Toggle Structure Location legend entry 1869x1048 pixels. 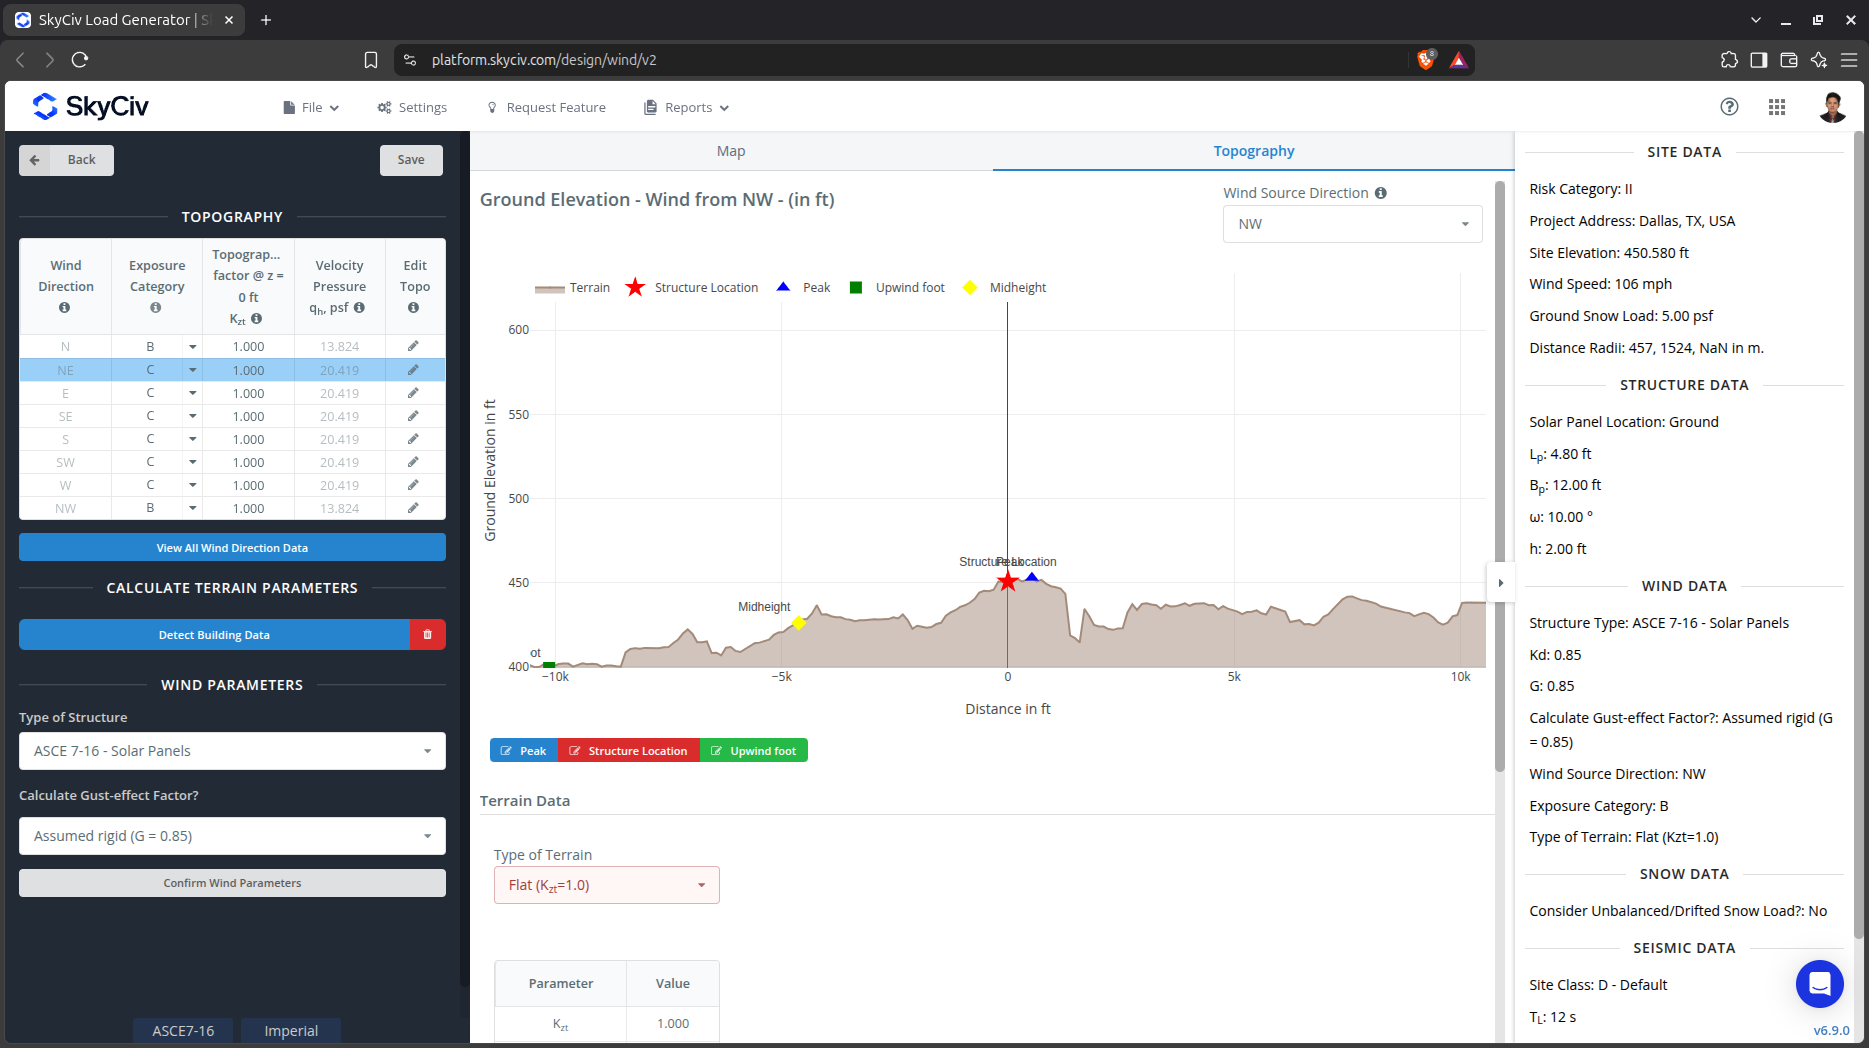point(692,288)
